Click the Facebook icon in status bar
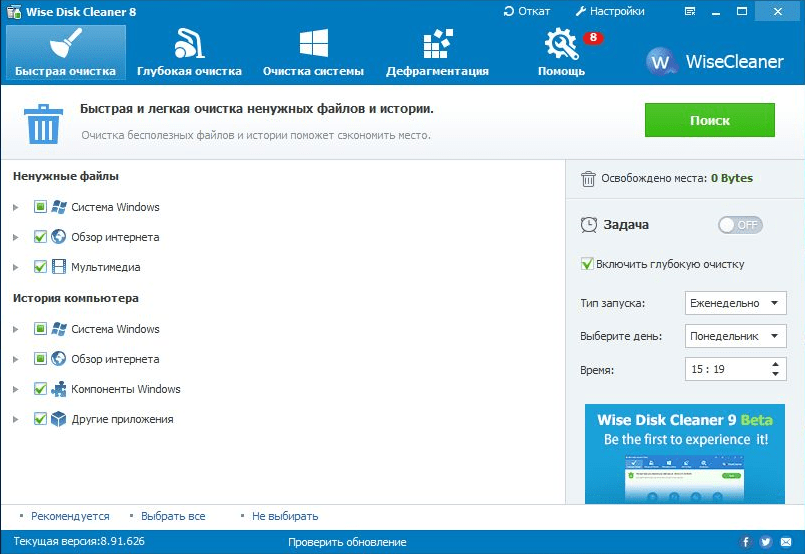Image resolution: width=805 pixels, height=554 pixels. pos(745,542)
